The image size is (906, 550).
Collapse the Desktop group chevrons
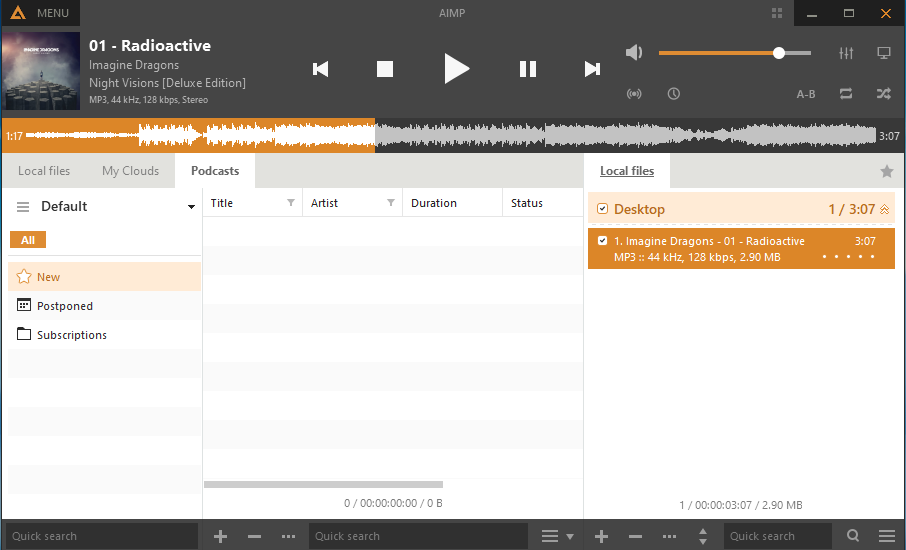(x=884, y=209)
